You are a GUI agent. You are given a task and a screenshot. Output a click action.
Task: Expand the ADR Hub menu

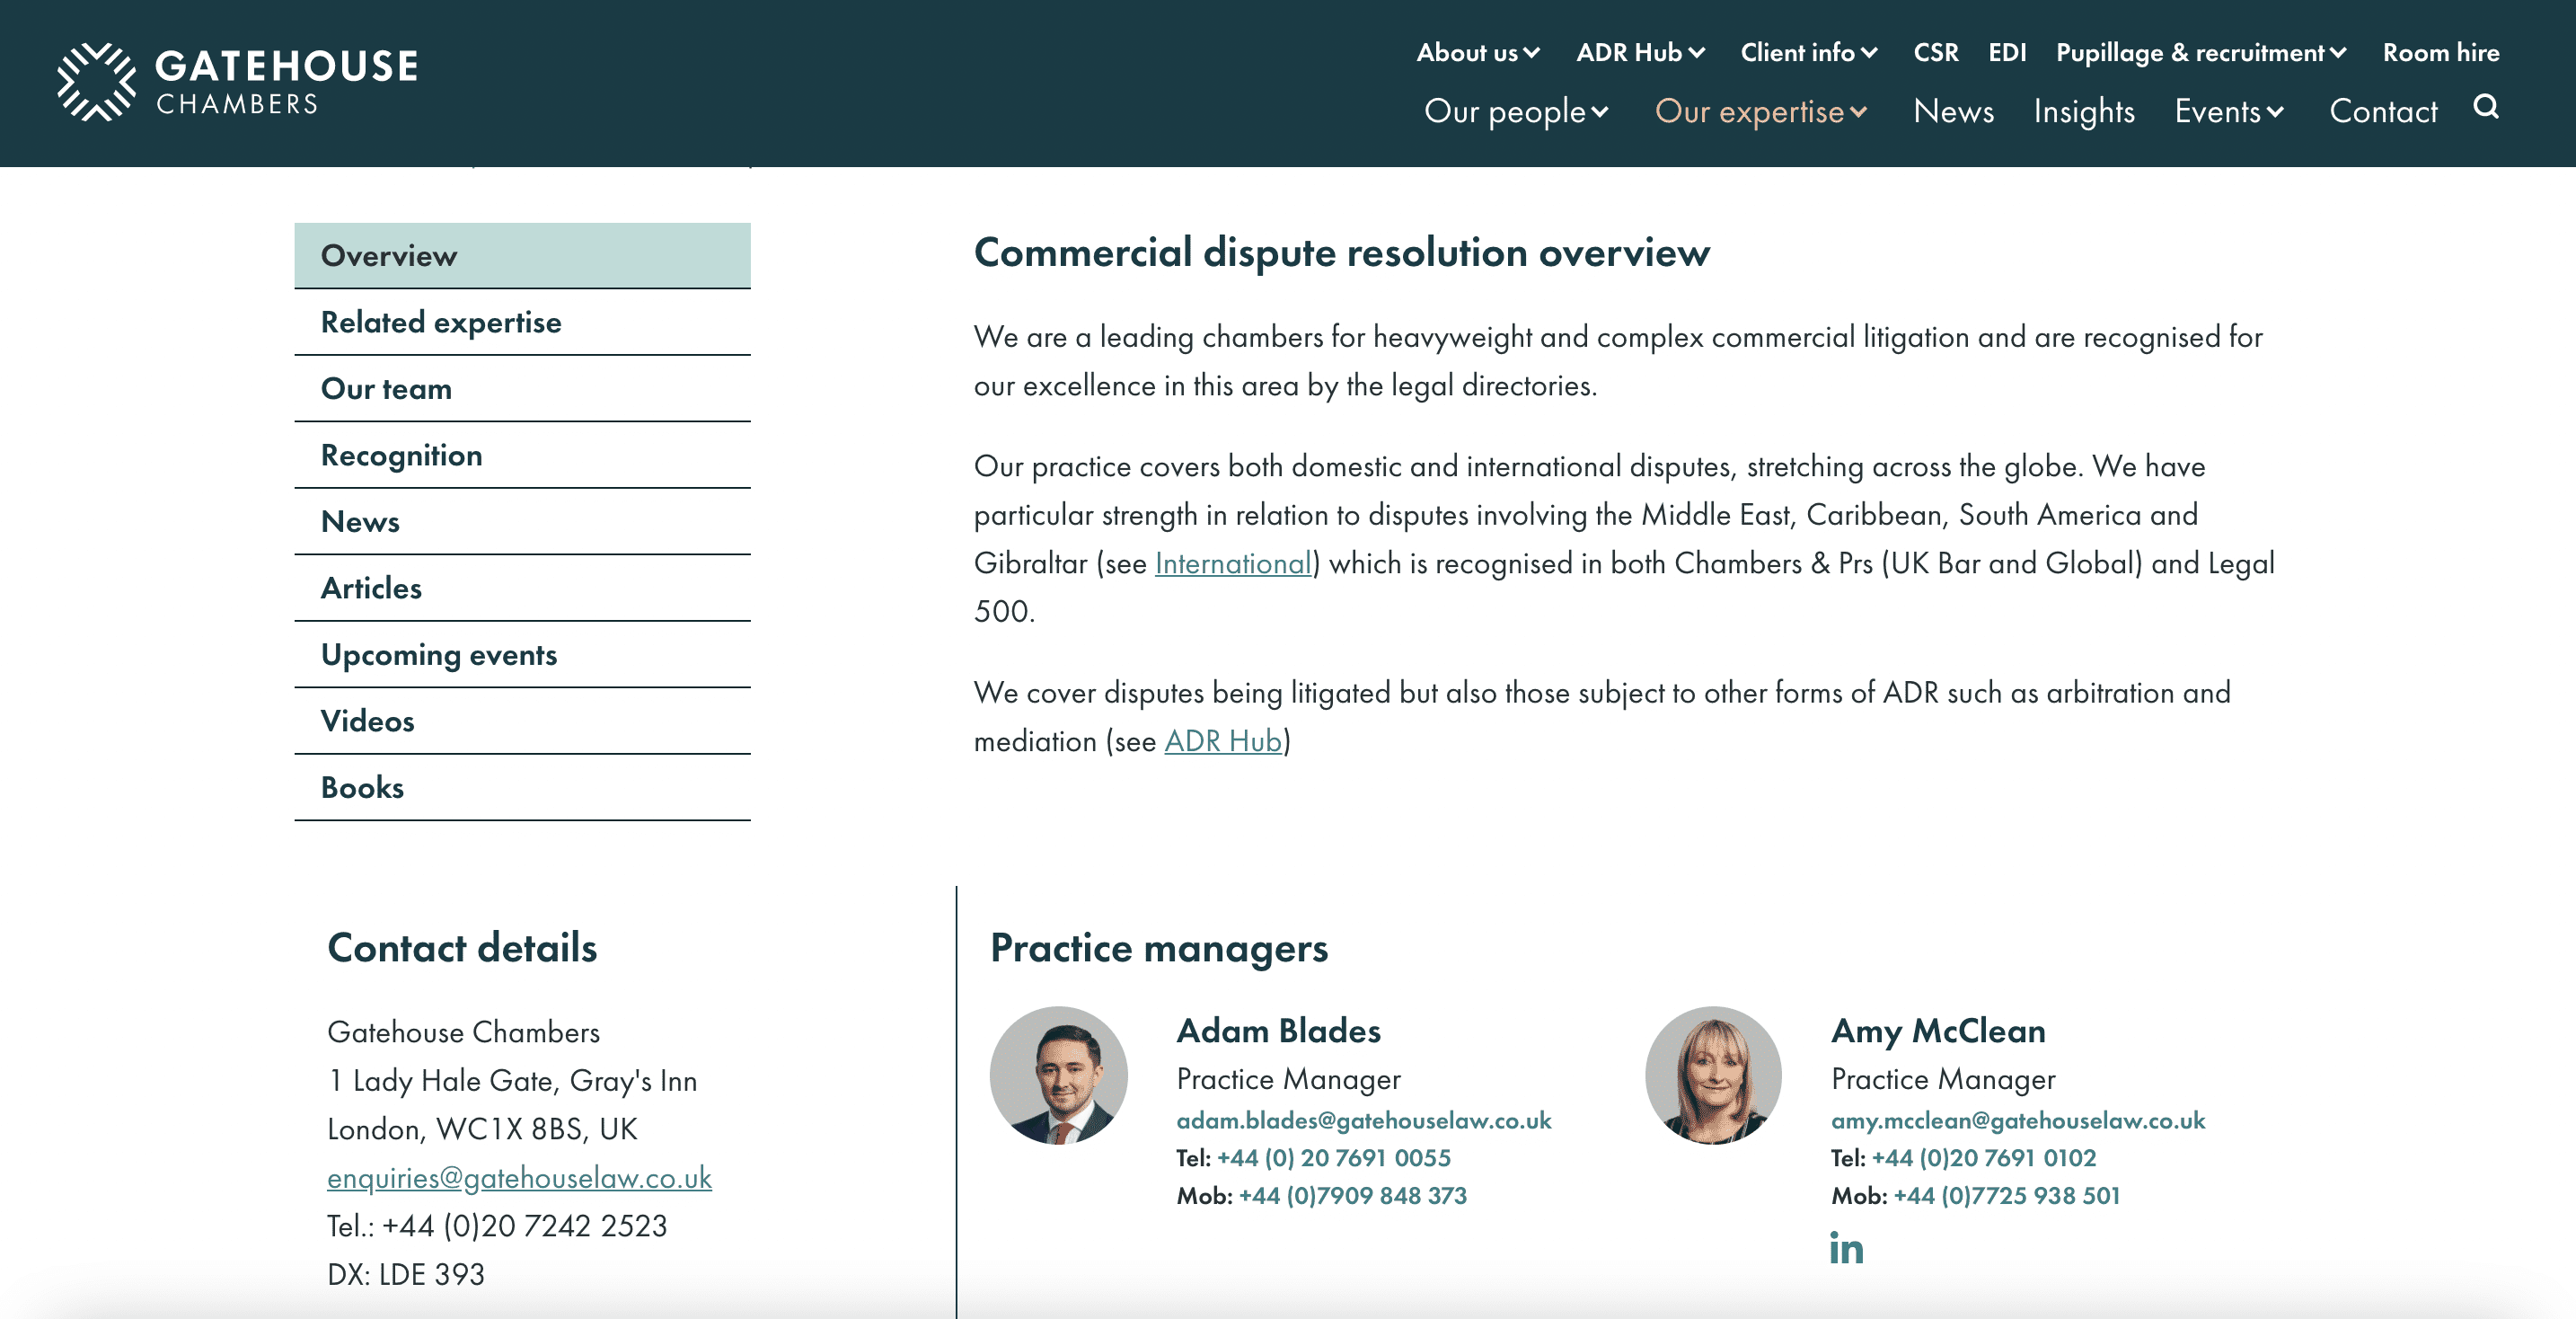(x=1640, y=52)
